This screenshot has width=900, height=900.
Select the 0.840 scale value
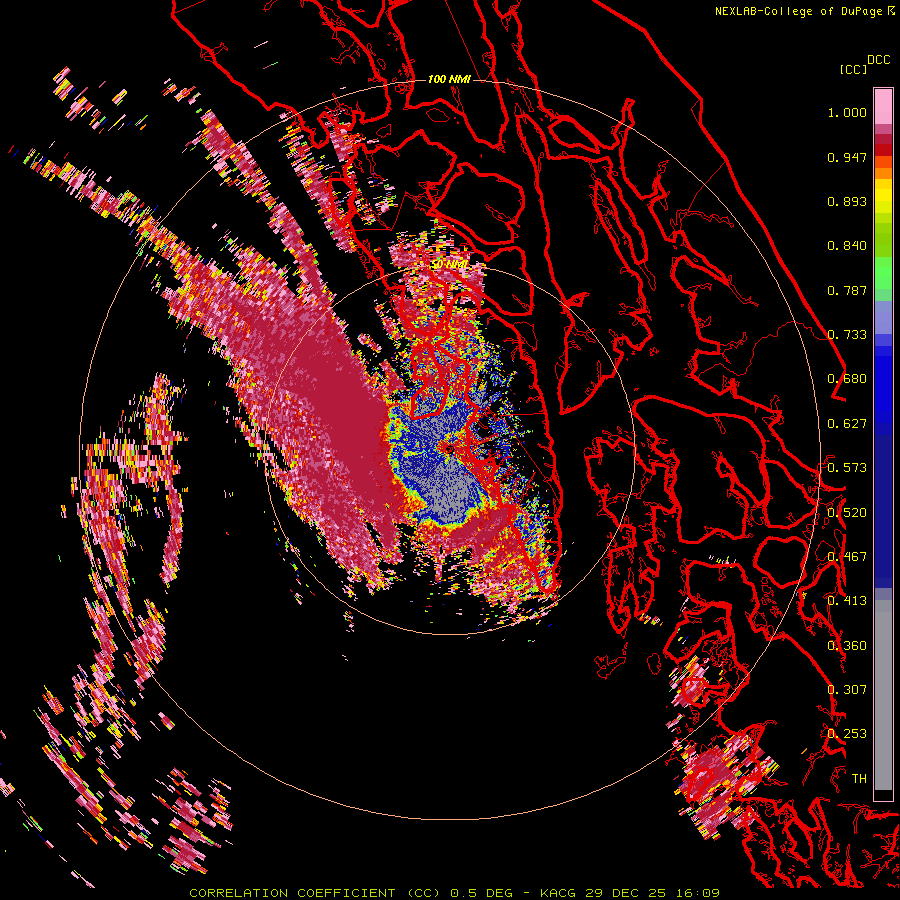click(847, 246)
